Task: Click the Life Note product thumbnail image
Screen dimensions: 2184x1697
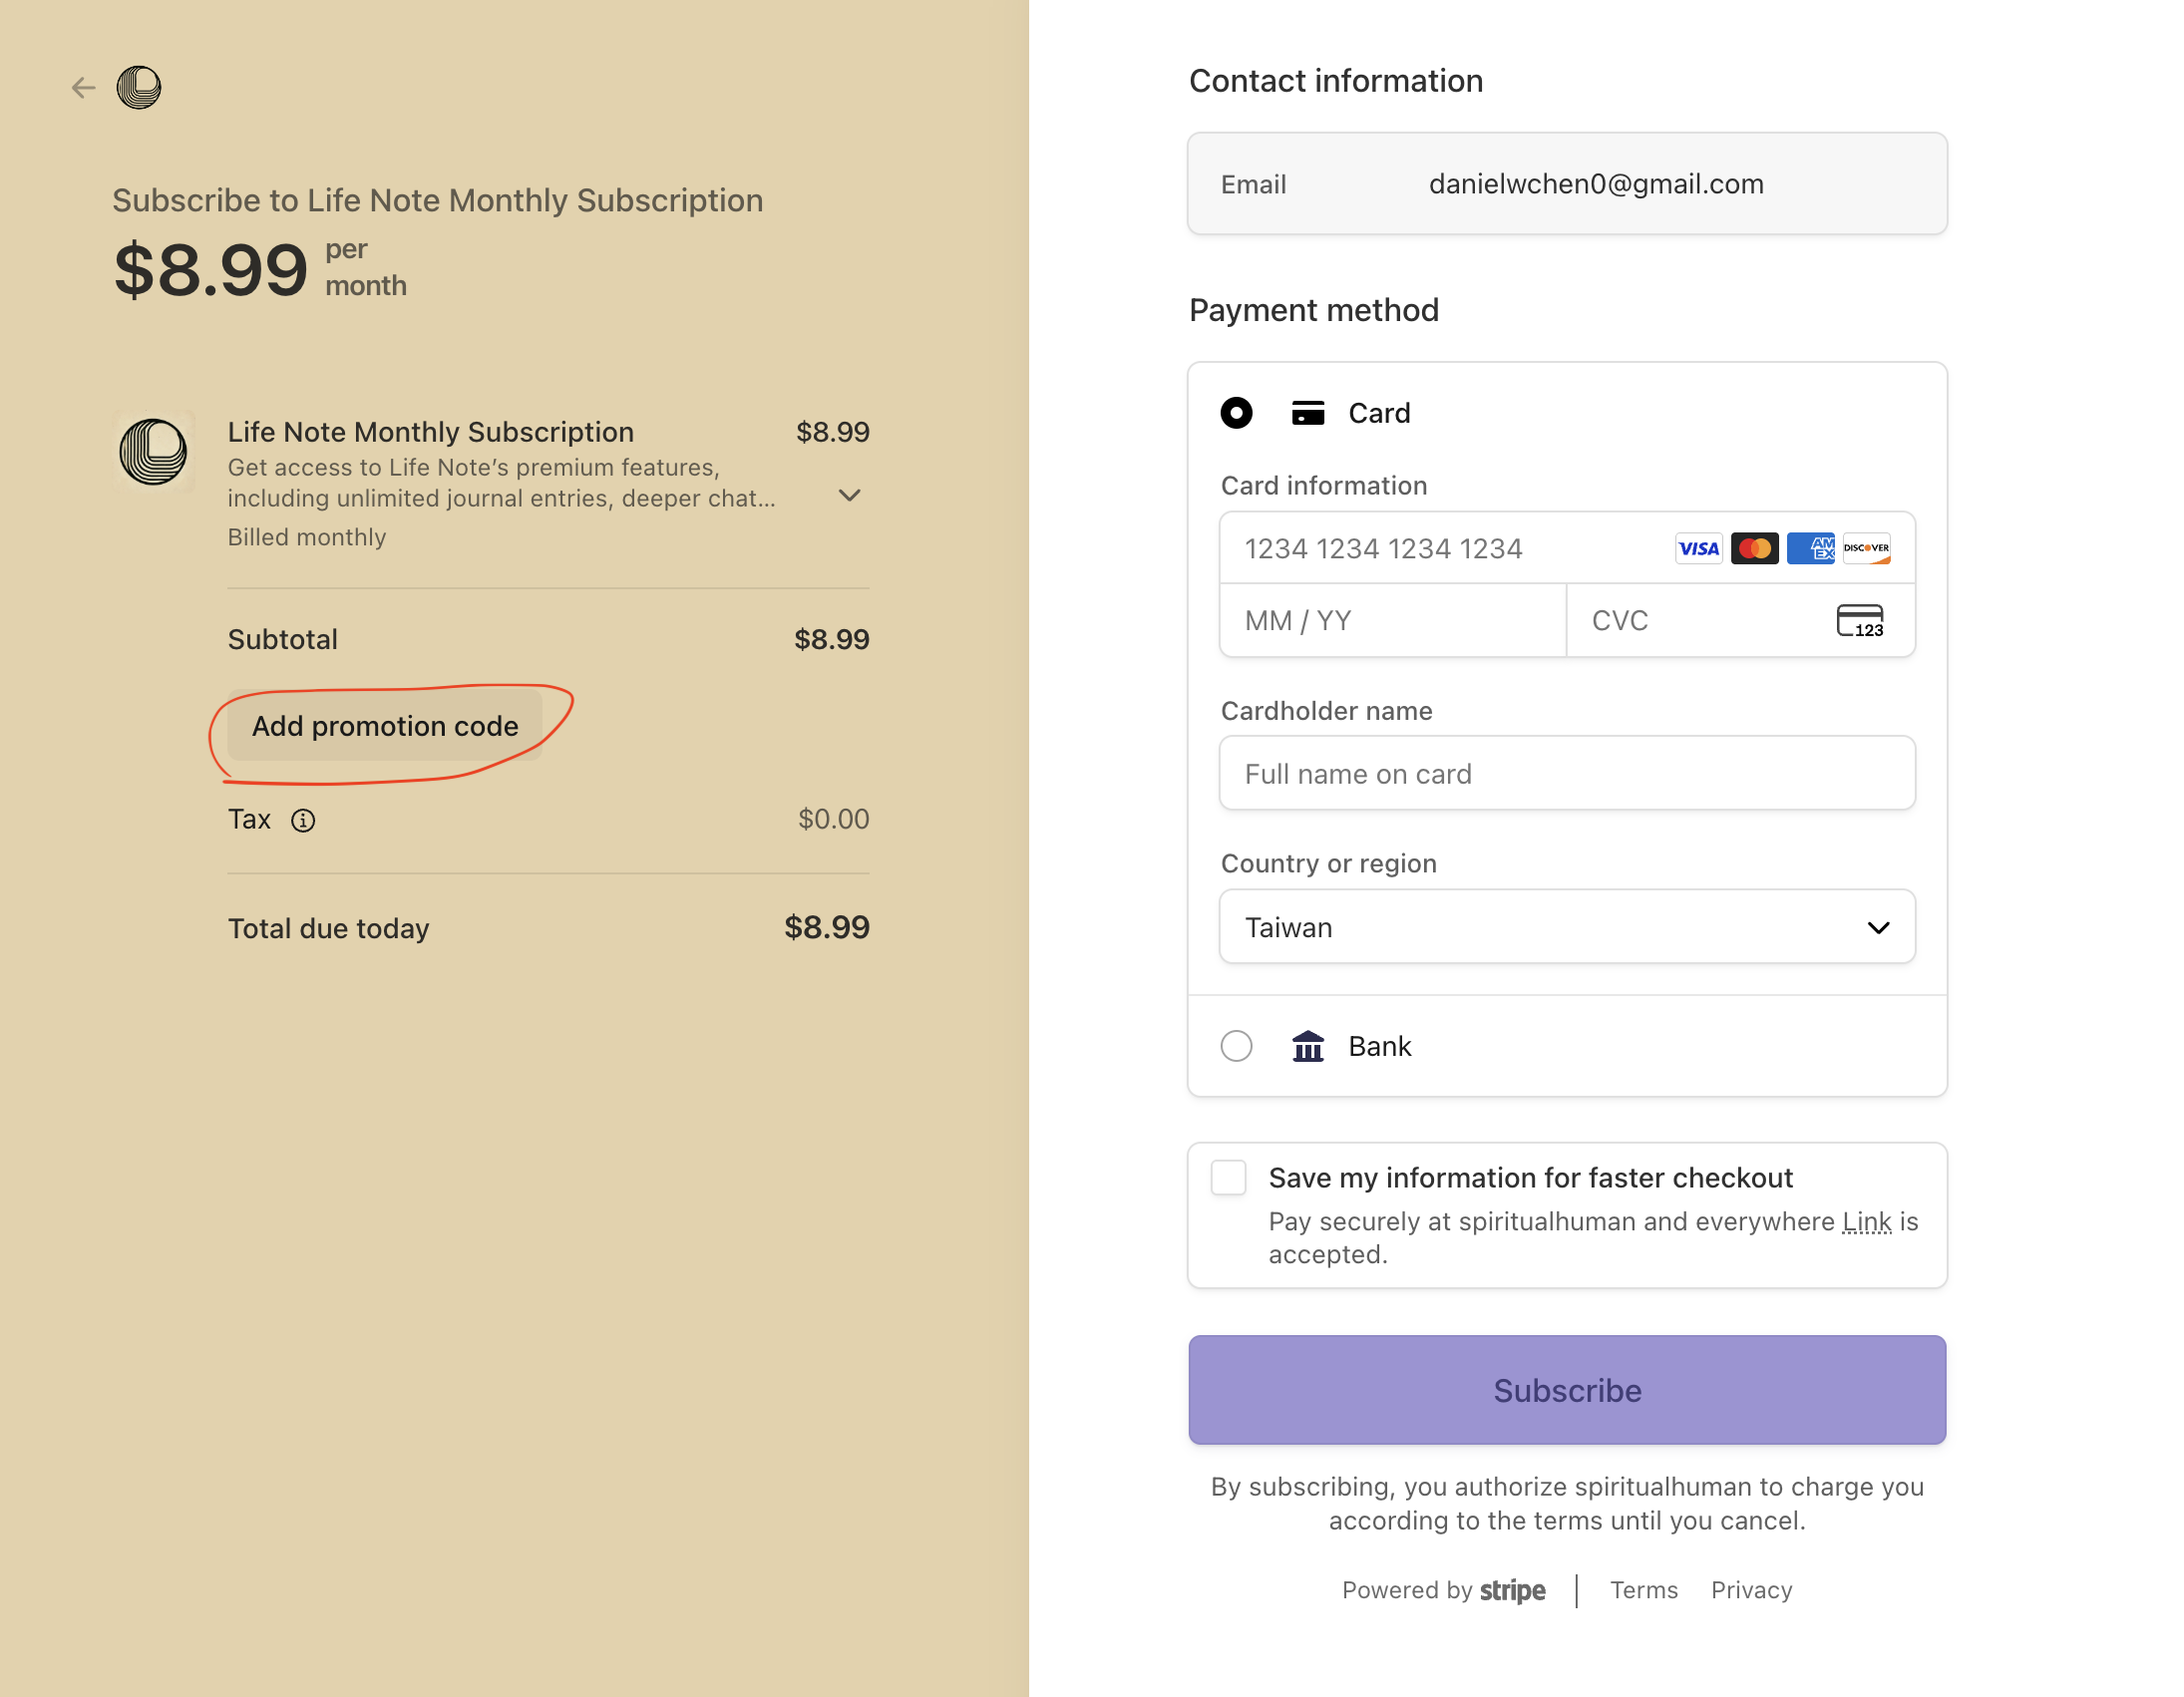Action: [153, 451]
